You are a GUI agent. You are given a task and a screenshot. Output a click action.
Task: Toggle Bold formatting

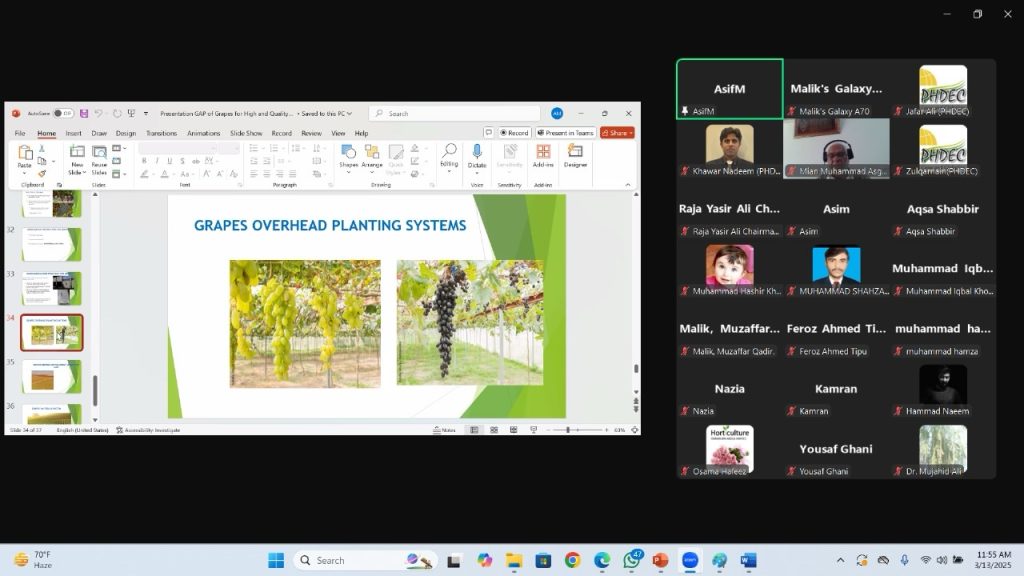(x=144, y=160)
